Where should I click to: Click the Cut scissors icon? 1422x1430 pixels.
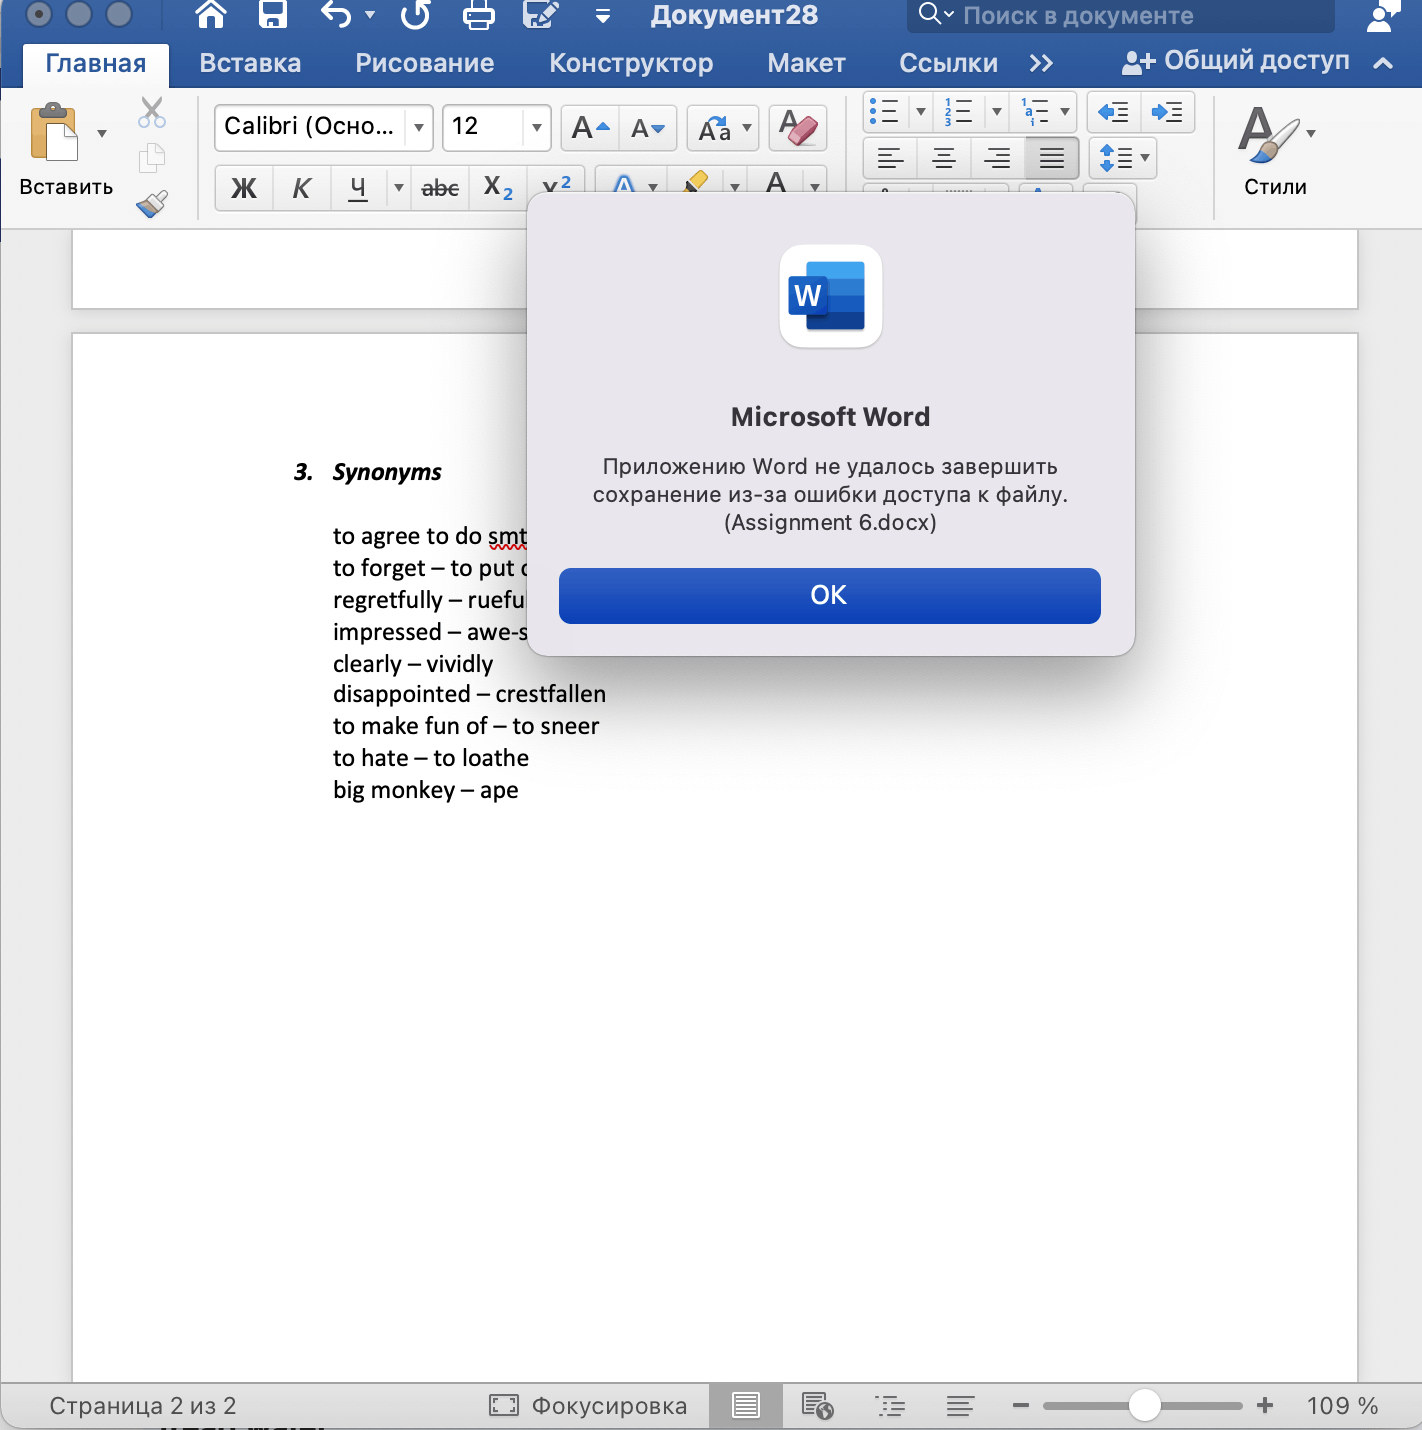(152, 112)
